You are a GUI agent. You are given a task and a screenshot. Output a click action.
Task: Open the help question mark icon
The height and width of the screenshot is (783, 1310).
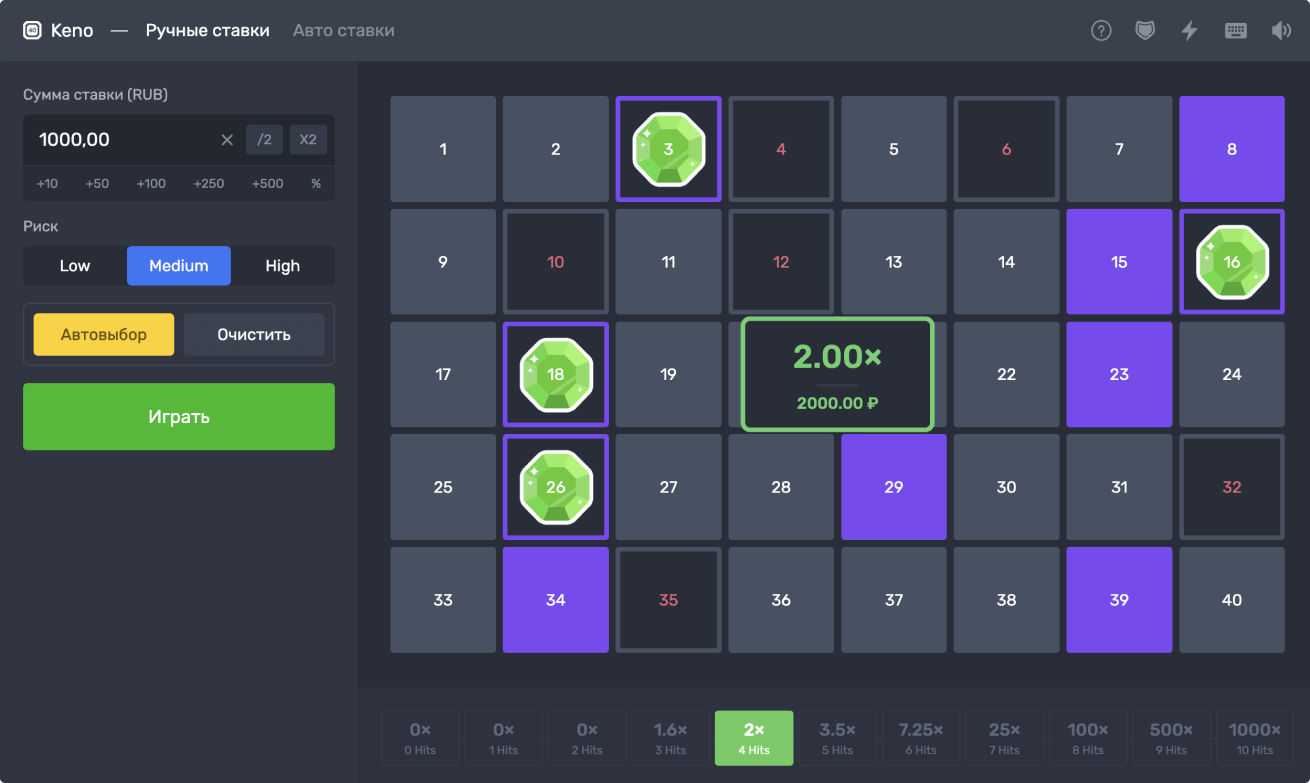[x=1101, y=31]
